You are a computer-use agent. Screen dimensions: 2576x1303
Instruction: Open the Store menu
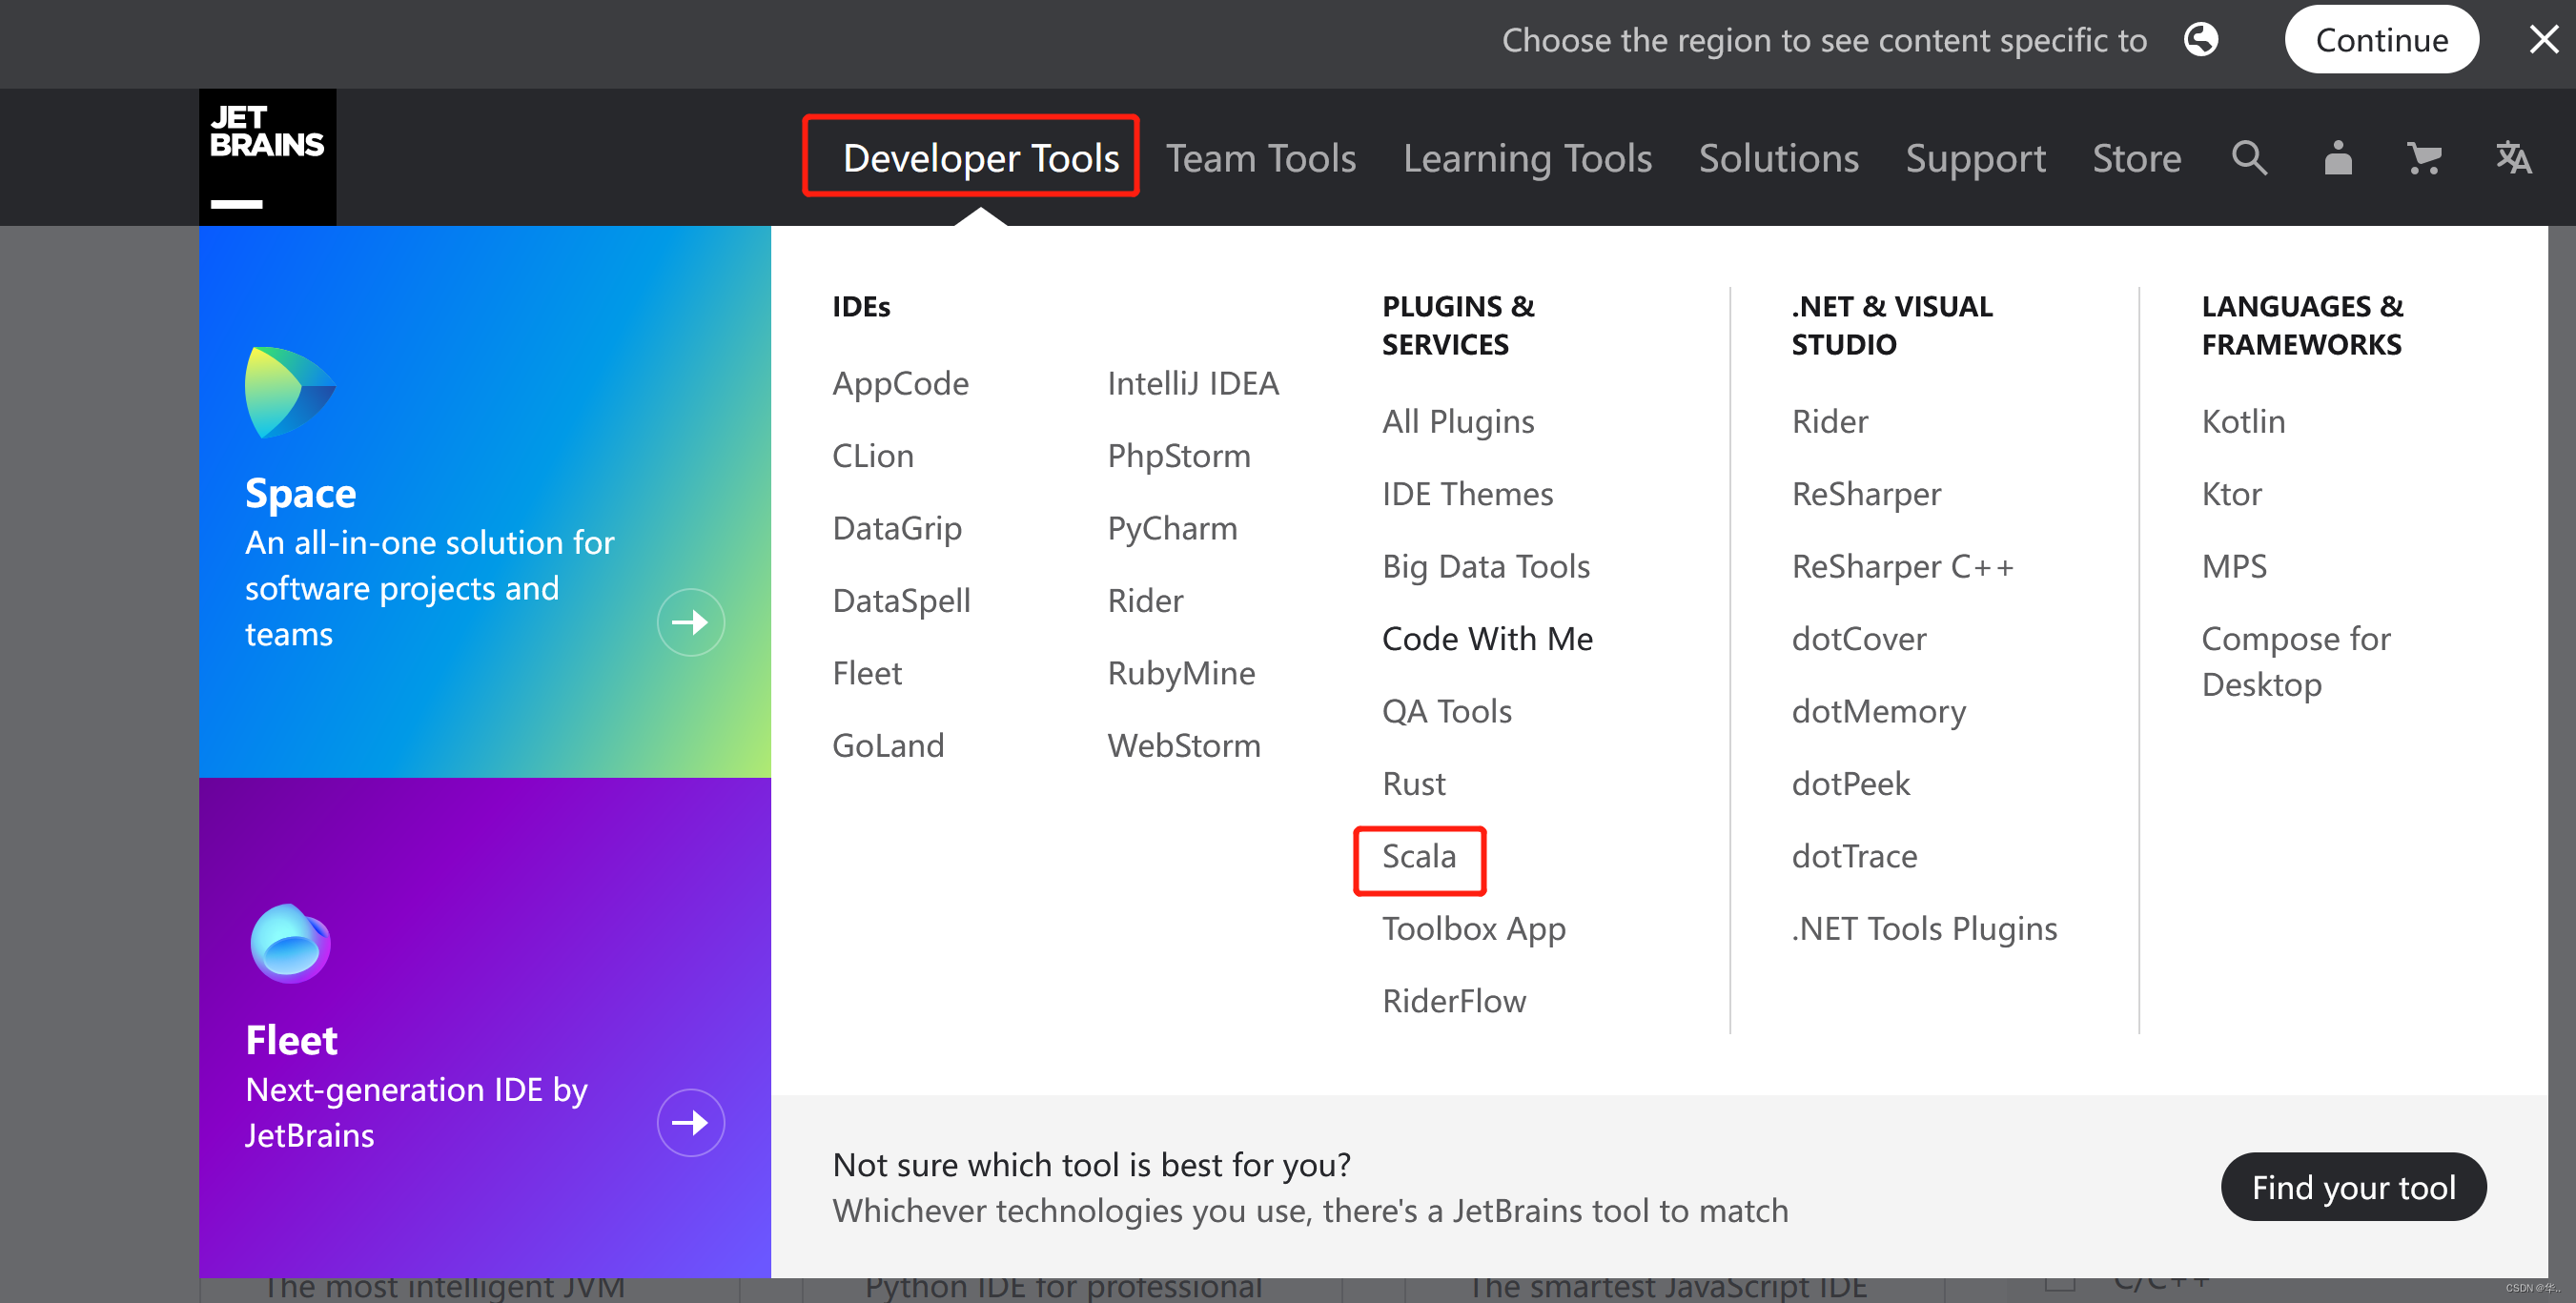point(2136,158)
